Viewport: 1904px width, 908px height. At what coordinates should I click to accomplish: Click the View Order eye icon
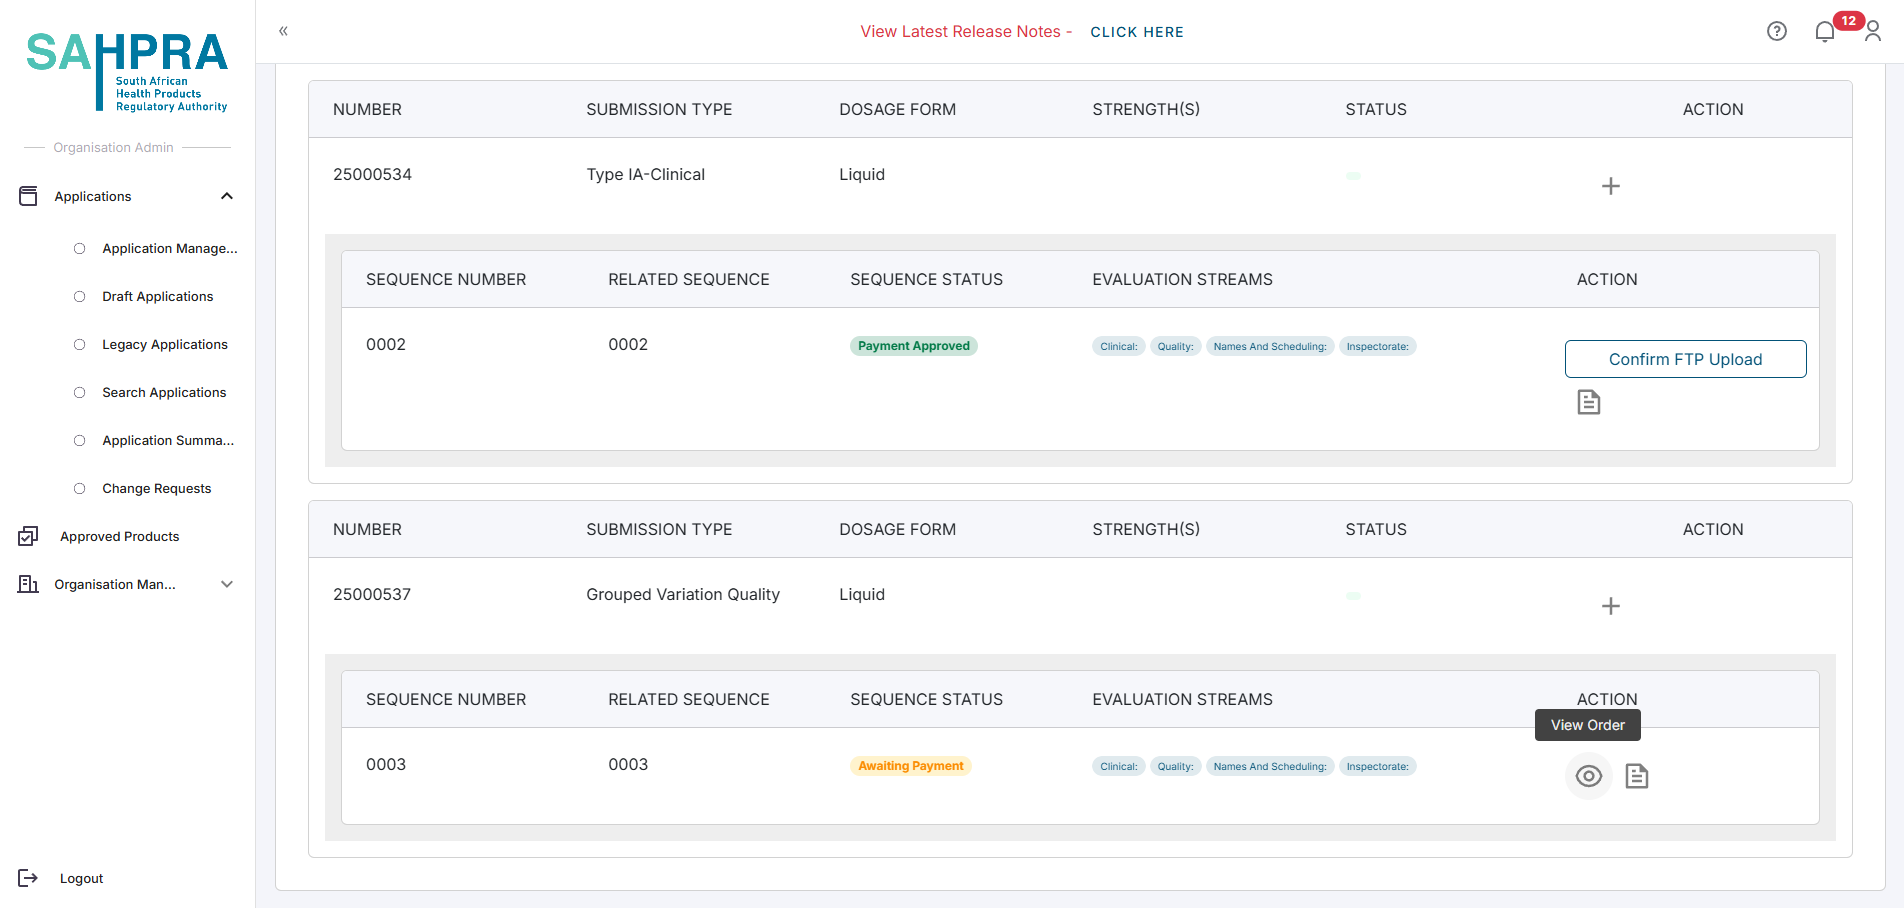click(x=1588, y=776)
